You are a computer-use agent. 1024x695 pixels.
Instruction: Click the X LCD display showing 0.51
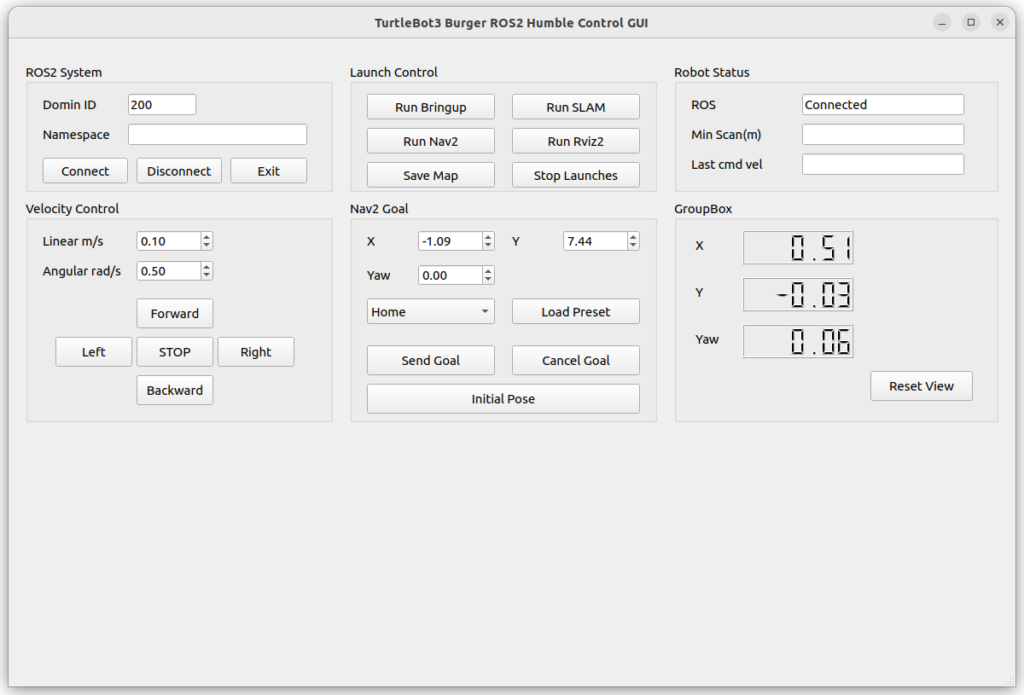tap(798, 248)
